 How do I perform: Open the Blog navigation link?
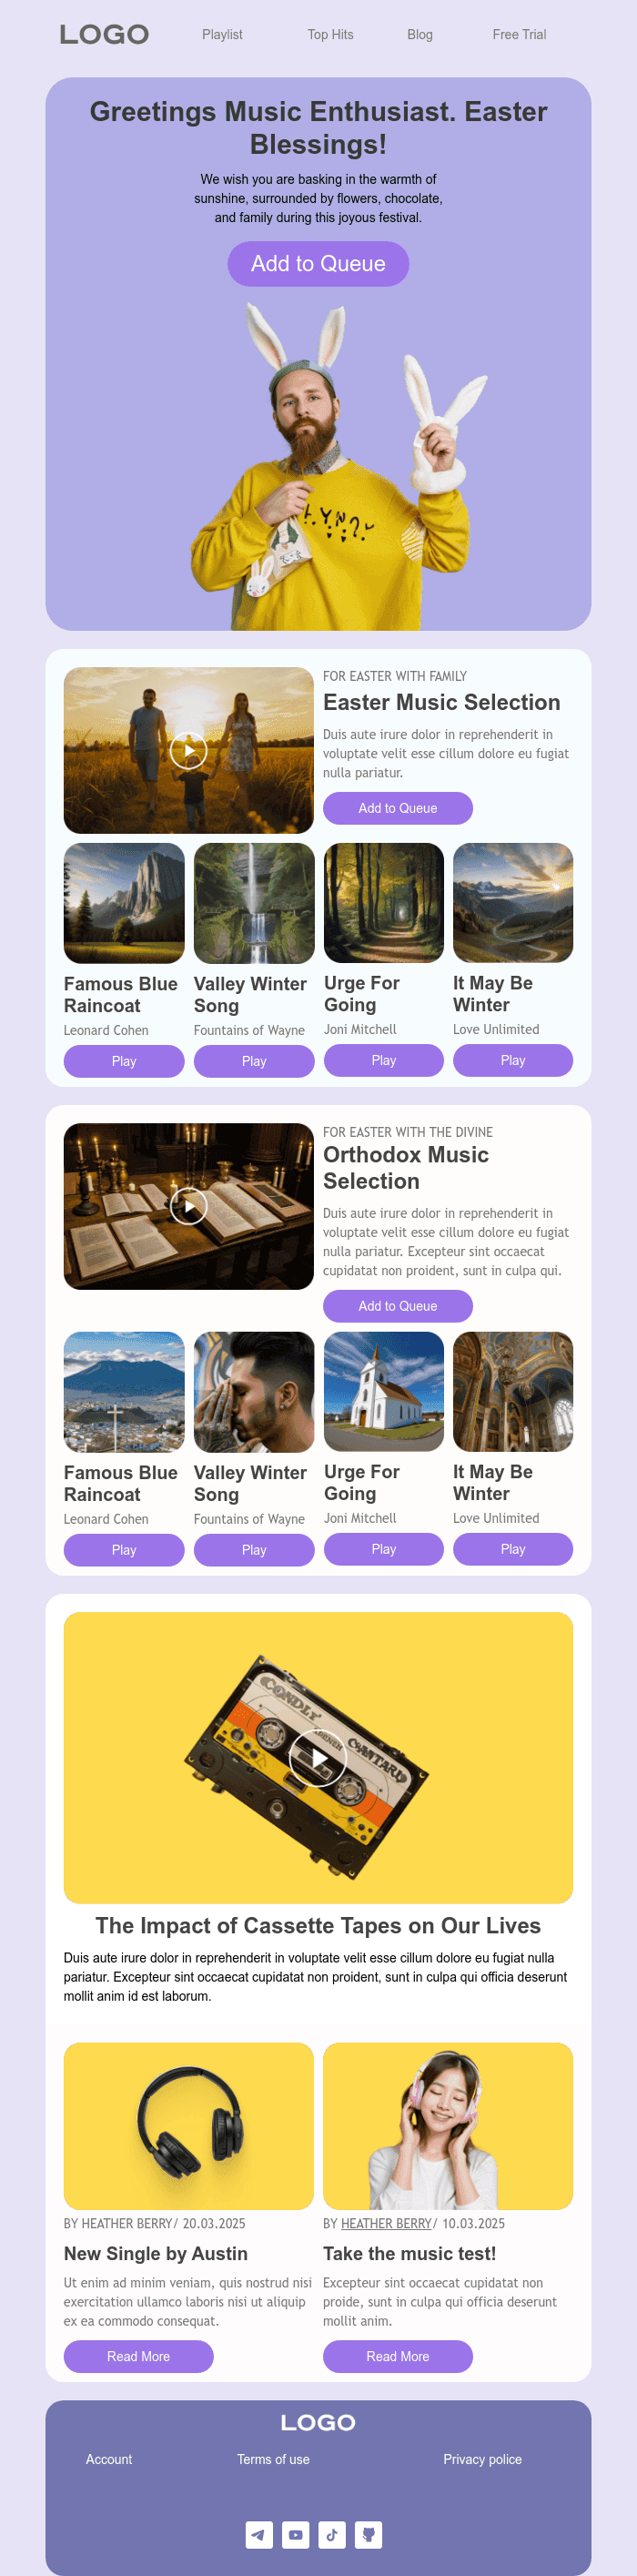pyautogui.click(x=420, y=34)
